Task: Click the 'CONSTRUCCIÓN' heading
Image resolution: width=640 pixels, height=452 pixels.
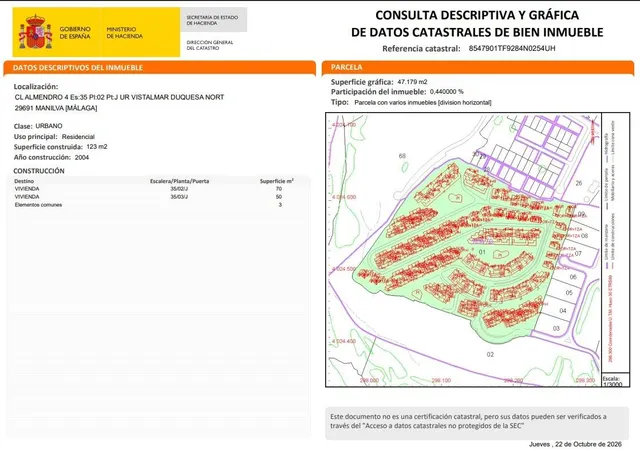Action: 39,171
